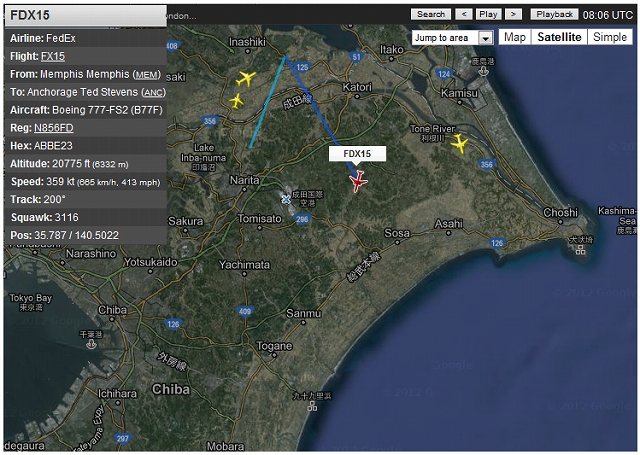Switch to the Simple view
The width and height of the screenshot is (640, 455).
(x=610, y=37)
